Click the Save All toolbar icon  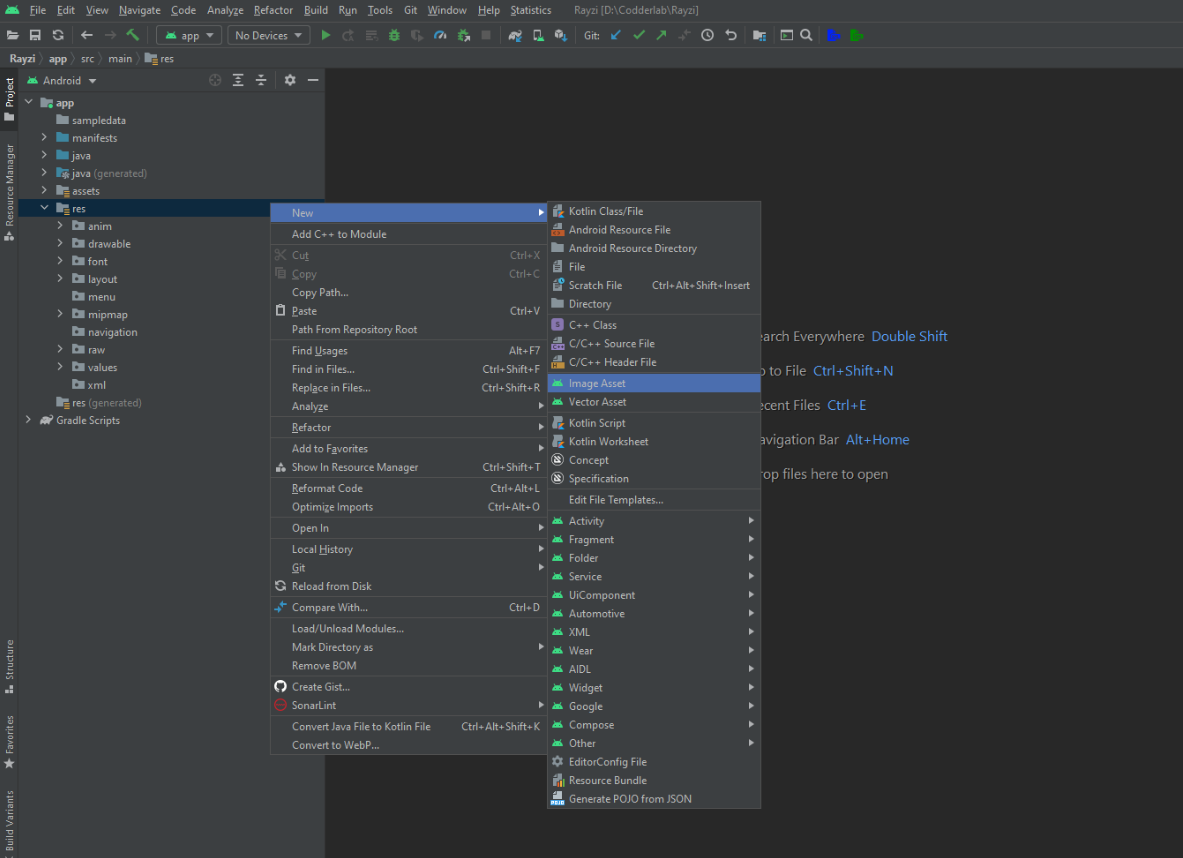click(35, 35)
